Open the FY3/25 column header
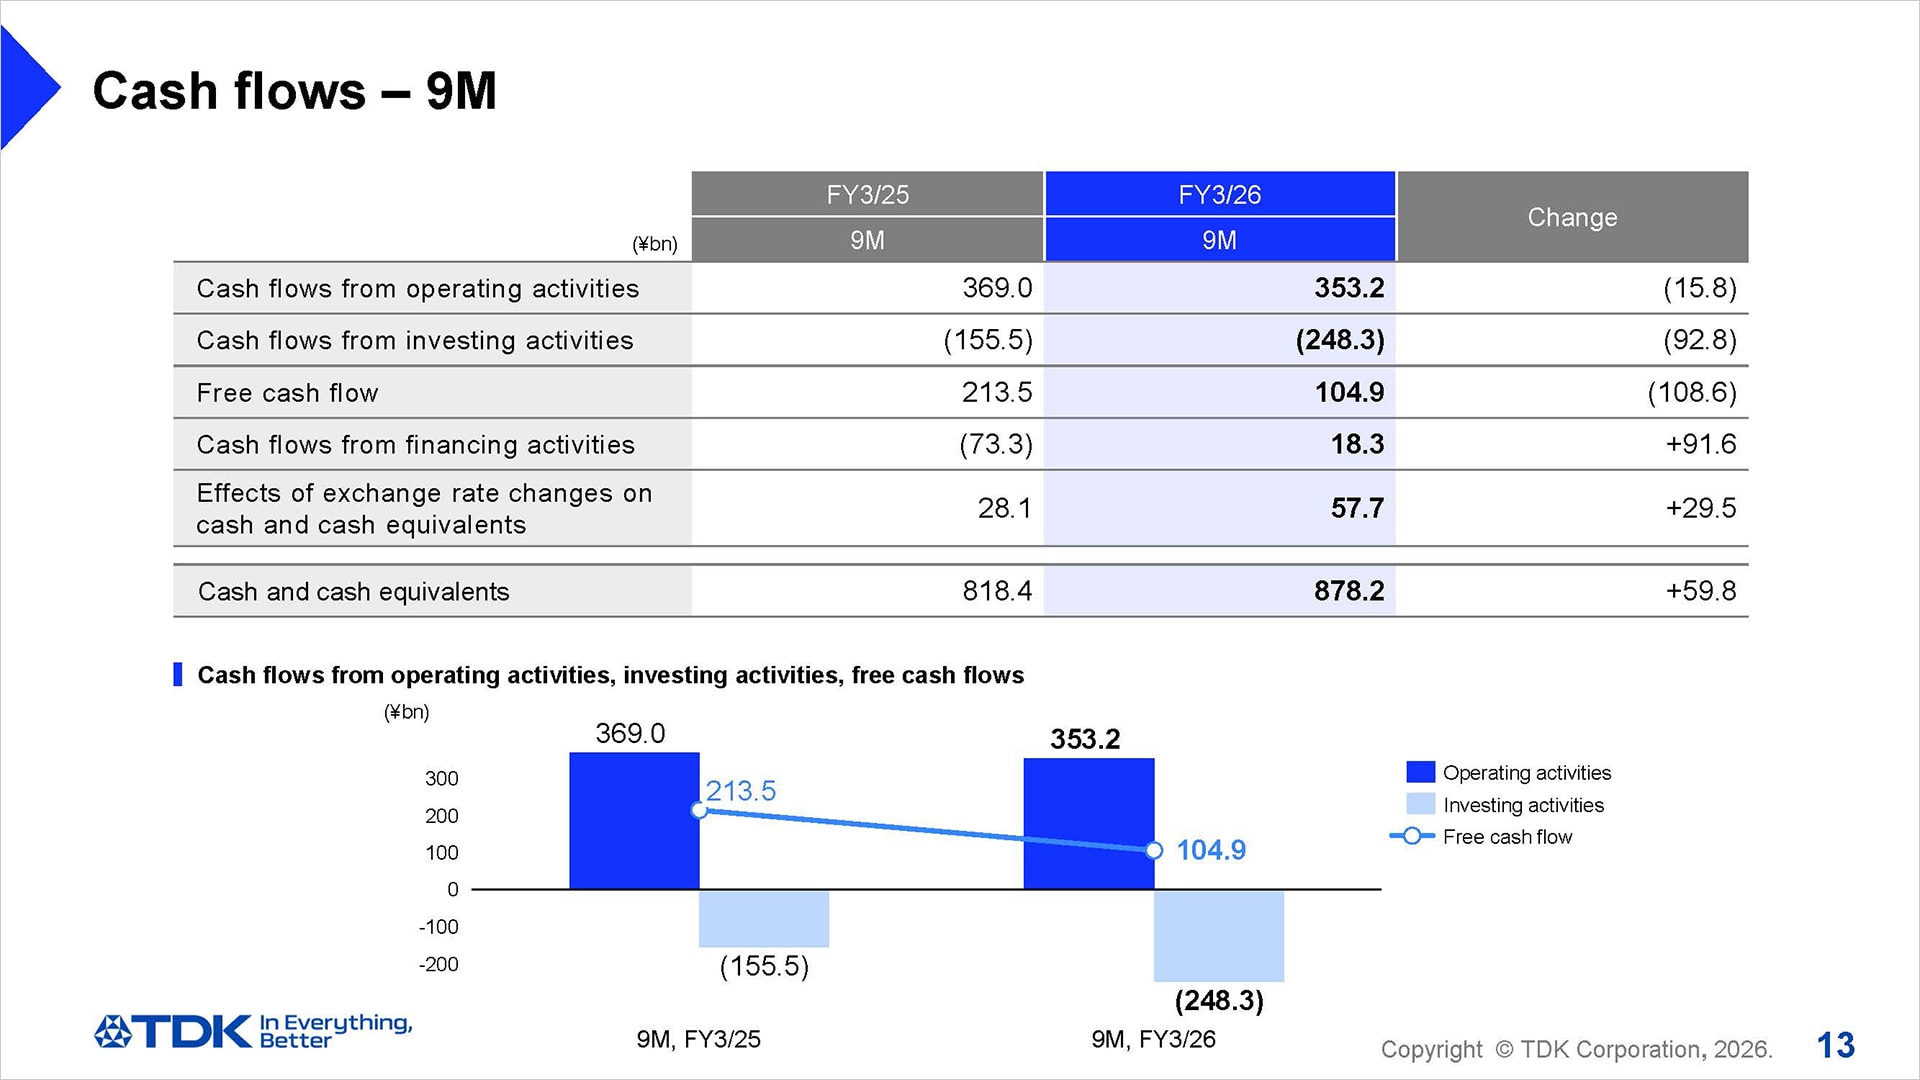The image size is (1920, 1080). [x=866, y=194]
